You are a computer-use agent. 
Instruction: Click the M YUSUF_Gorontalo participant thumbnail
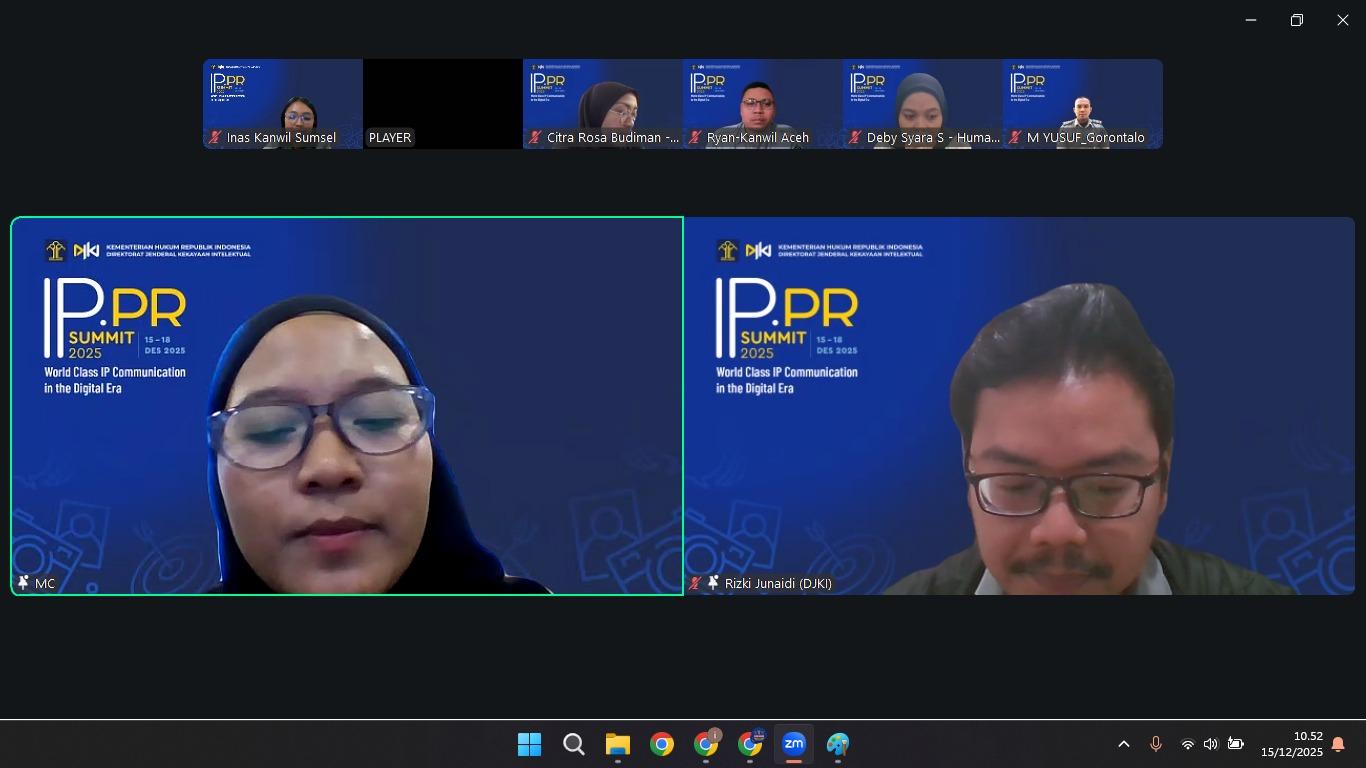click(1083, 104)
